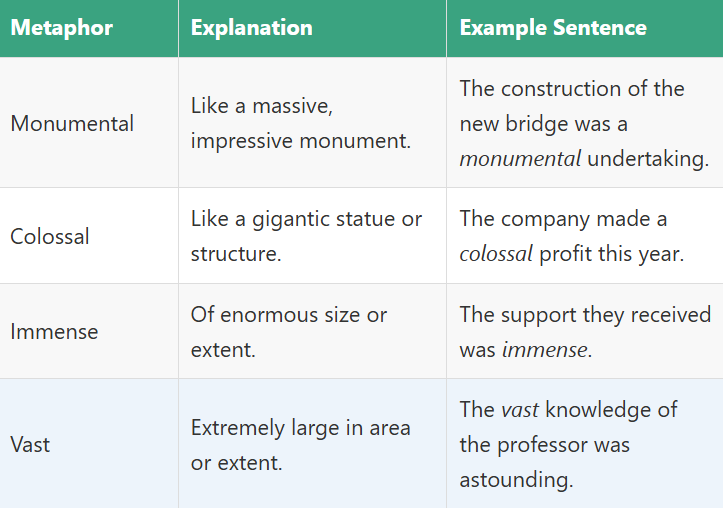This screenshot has width=723, height=508.
Task: Click the professor's knowledge example sentence
Action: [x=568, y=444]
